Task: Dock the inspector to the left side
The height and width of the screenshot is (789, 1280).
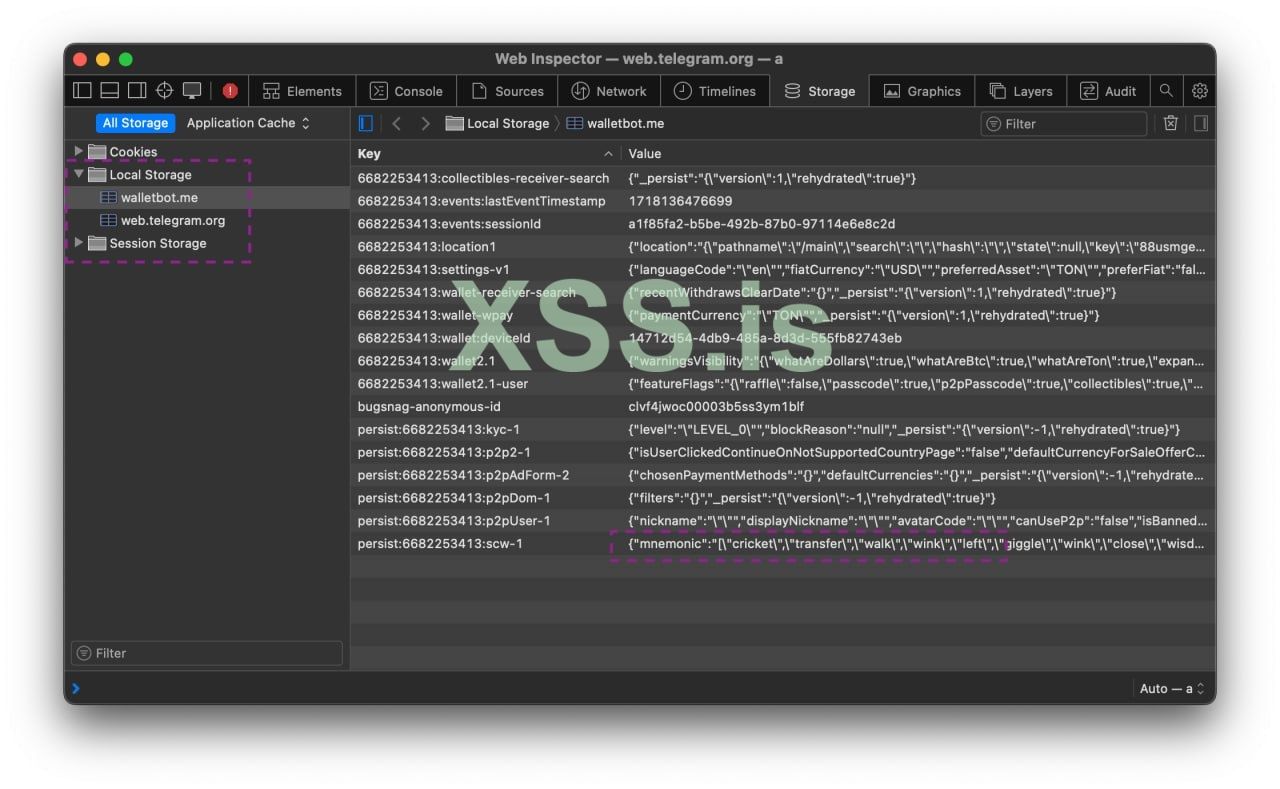Action: (82, 91)
